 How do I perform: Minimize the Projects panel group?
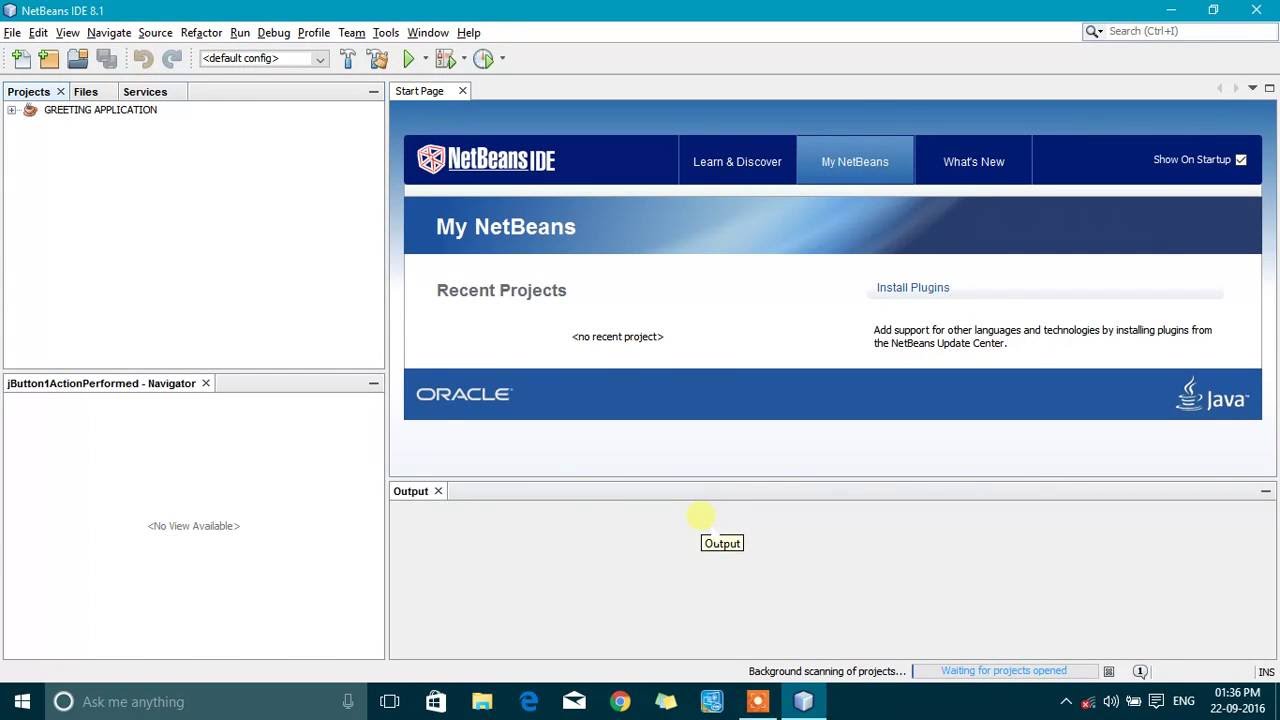[373, 92]
